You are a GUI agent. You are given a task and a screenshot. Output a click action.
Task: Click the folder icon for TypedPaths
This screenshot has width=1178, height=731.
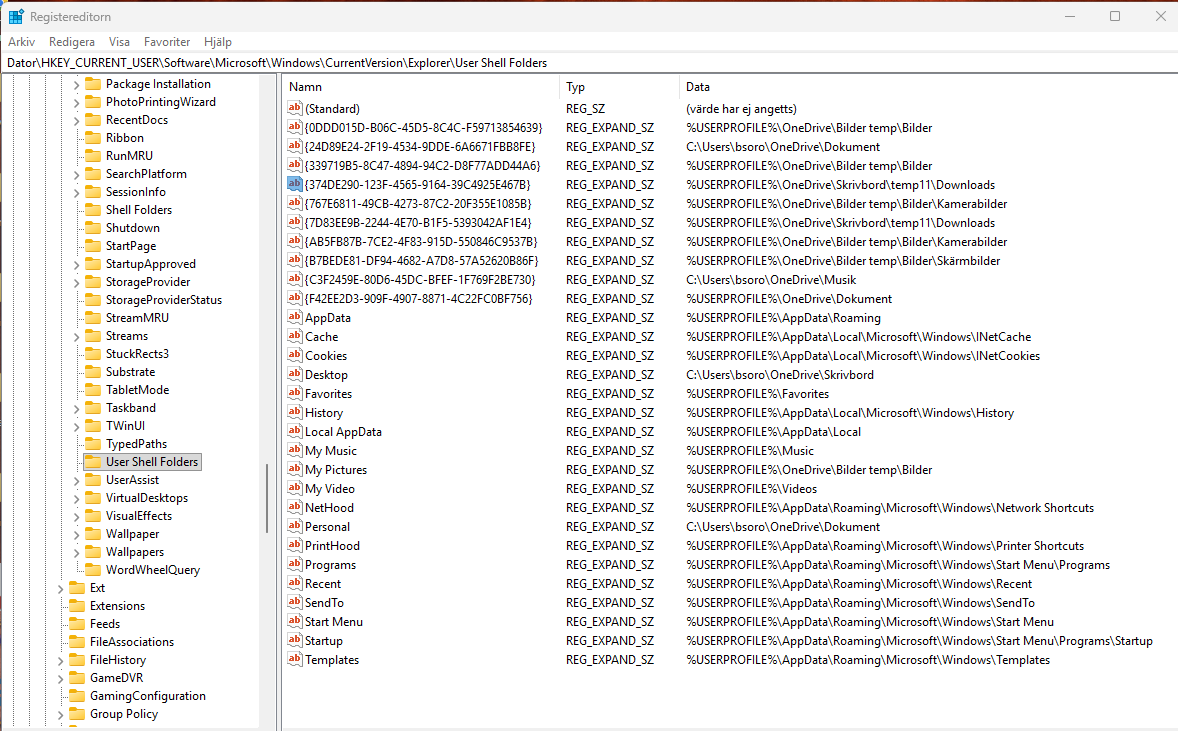click(x=93, y=443)
